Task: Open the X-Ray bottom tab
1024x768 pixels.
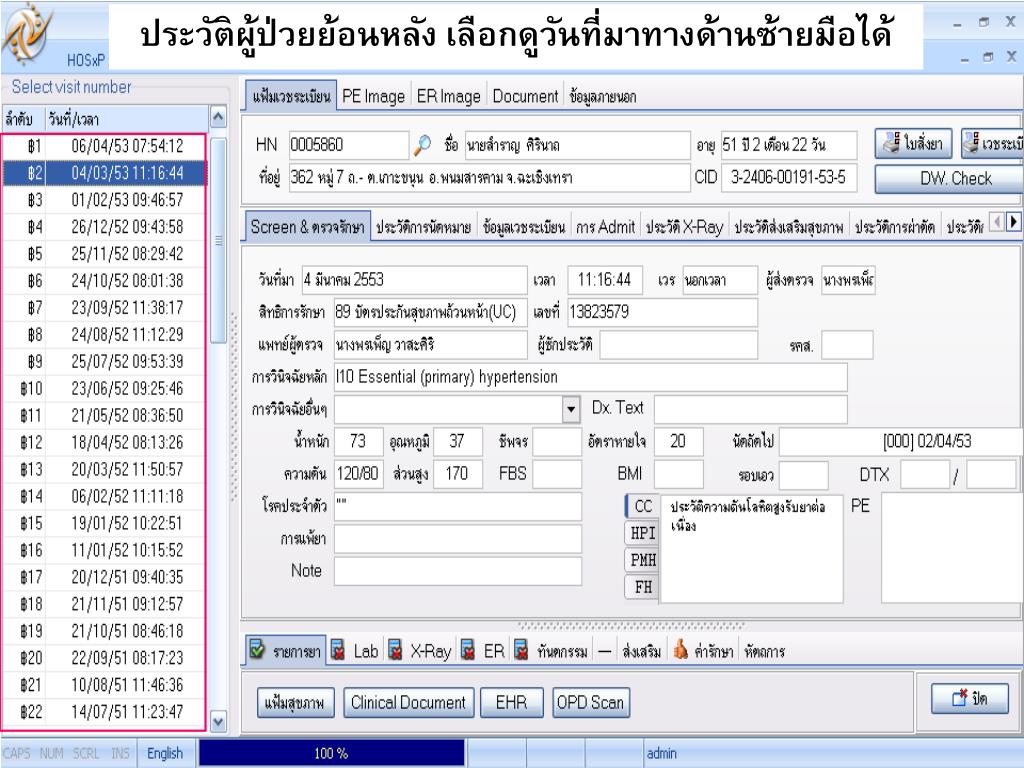Action: click(x=420, y=651)
